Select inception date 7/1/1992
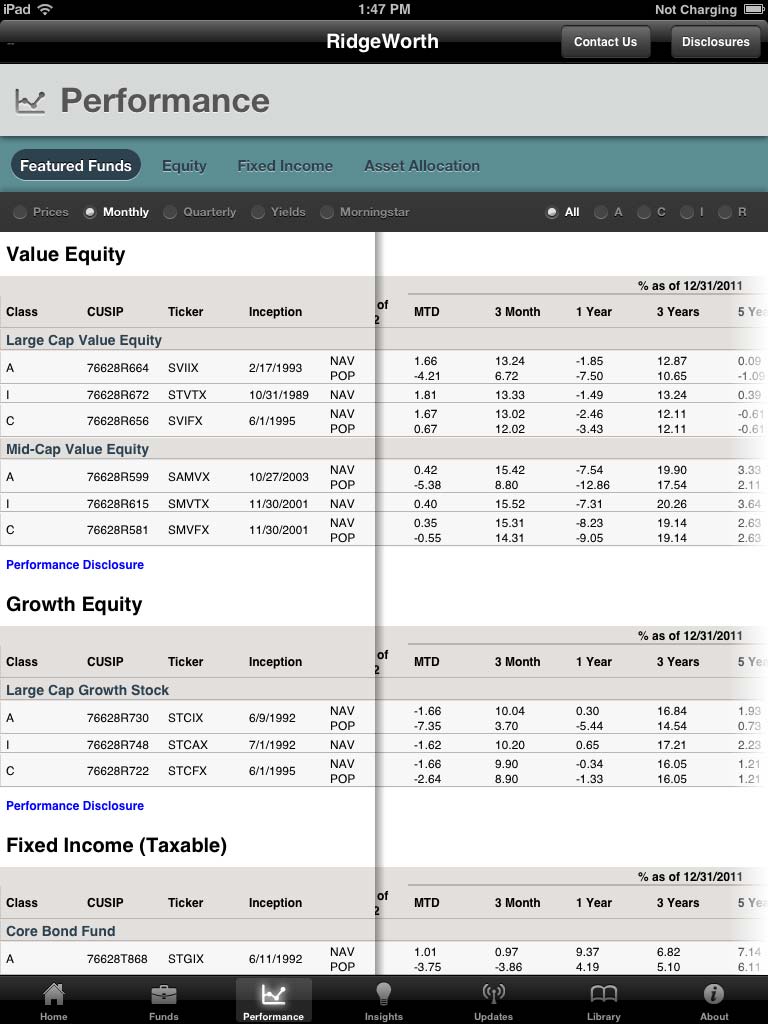 272,745
